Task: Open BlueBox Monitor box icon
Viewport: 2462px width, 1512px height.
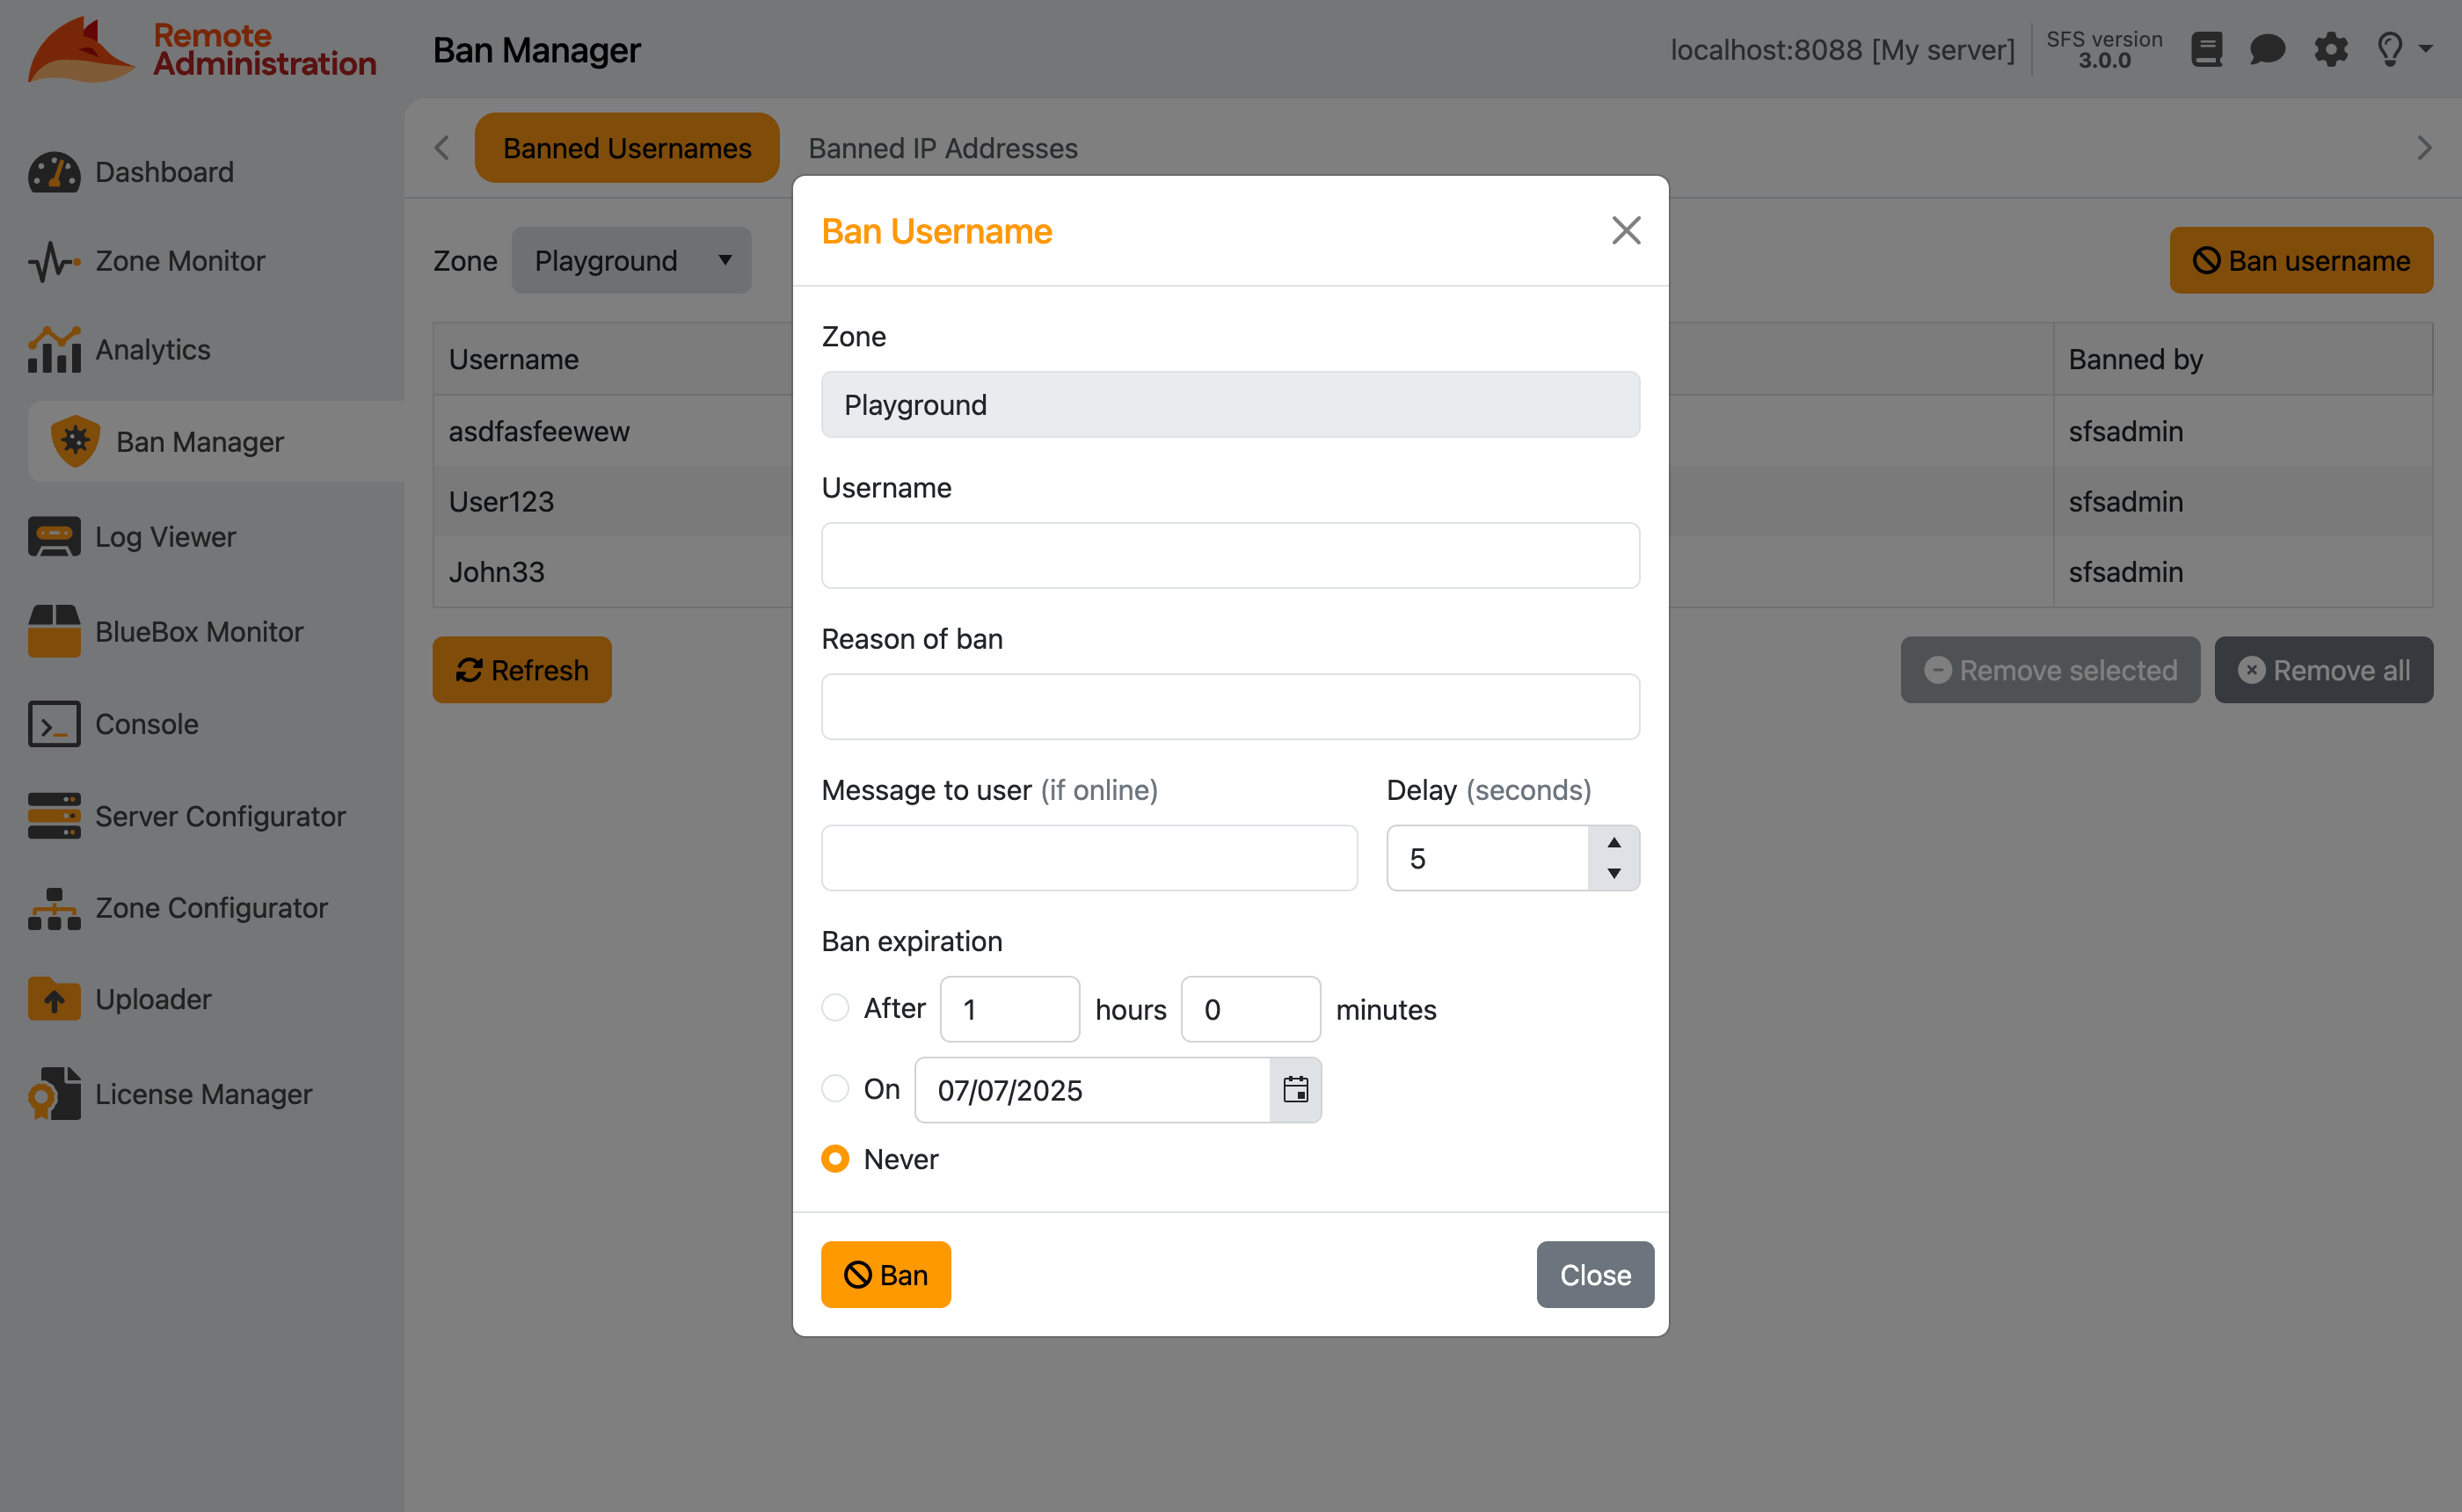Action: click(54, 631)
